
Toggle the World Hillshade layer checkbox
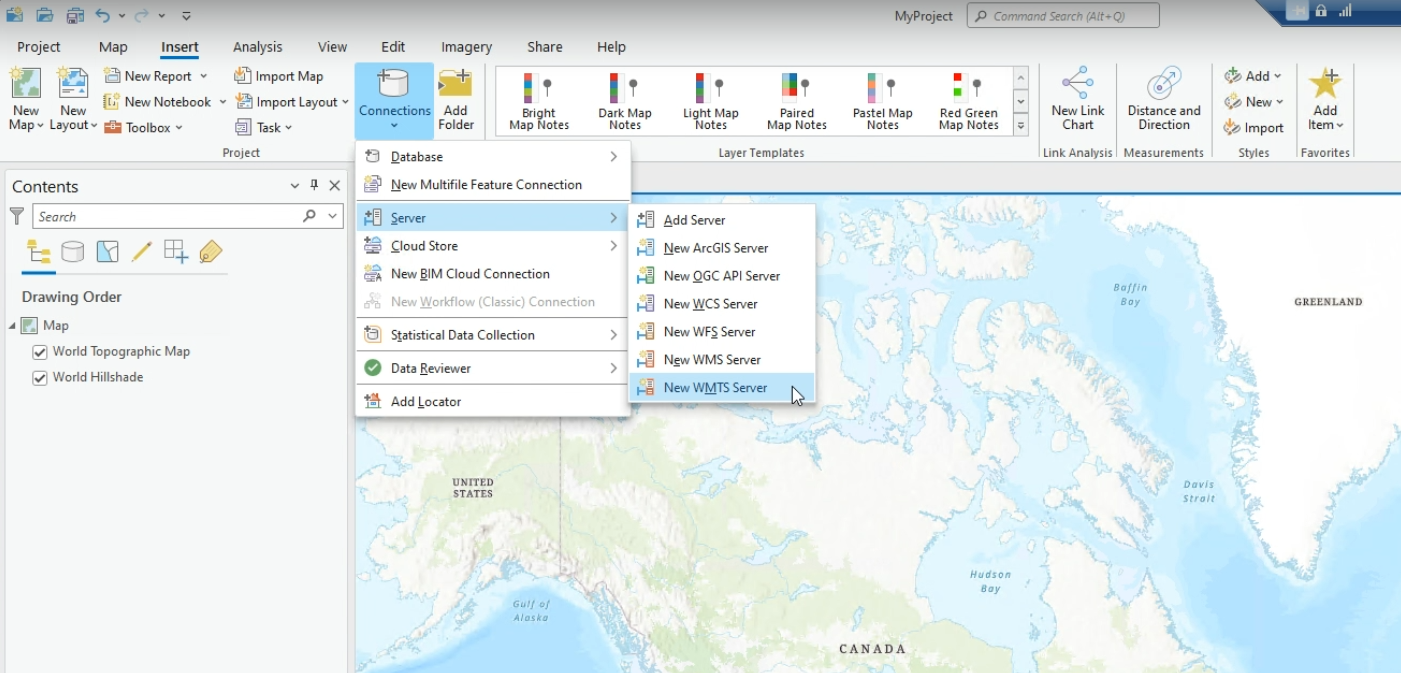coord(40,378)
